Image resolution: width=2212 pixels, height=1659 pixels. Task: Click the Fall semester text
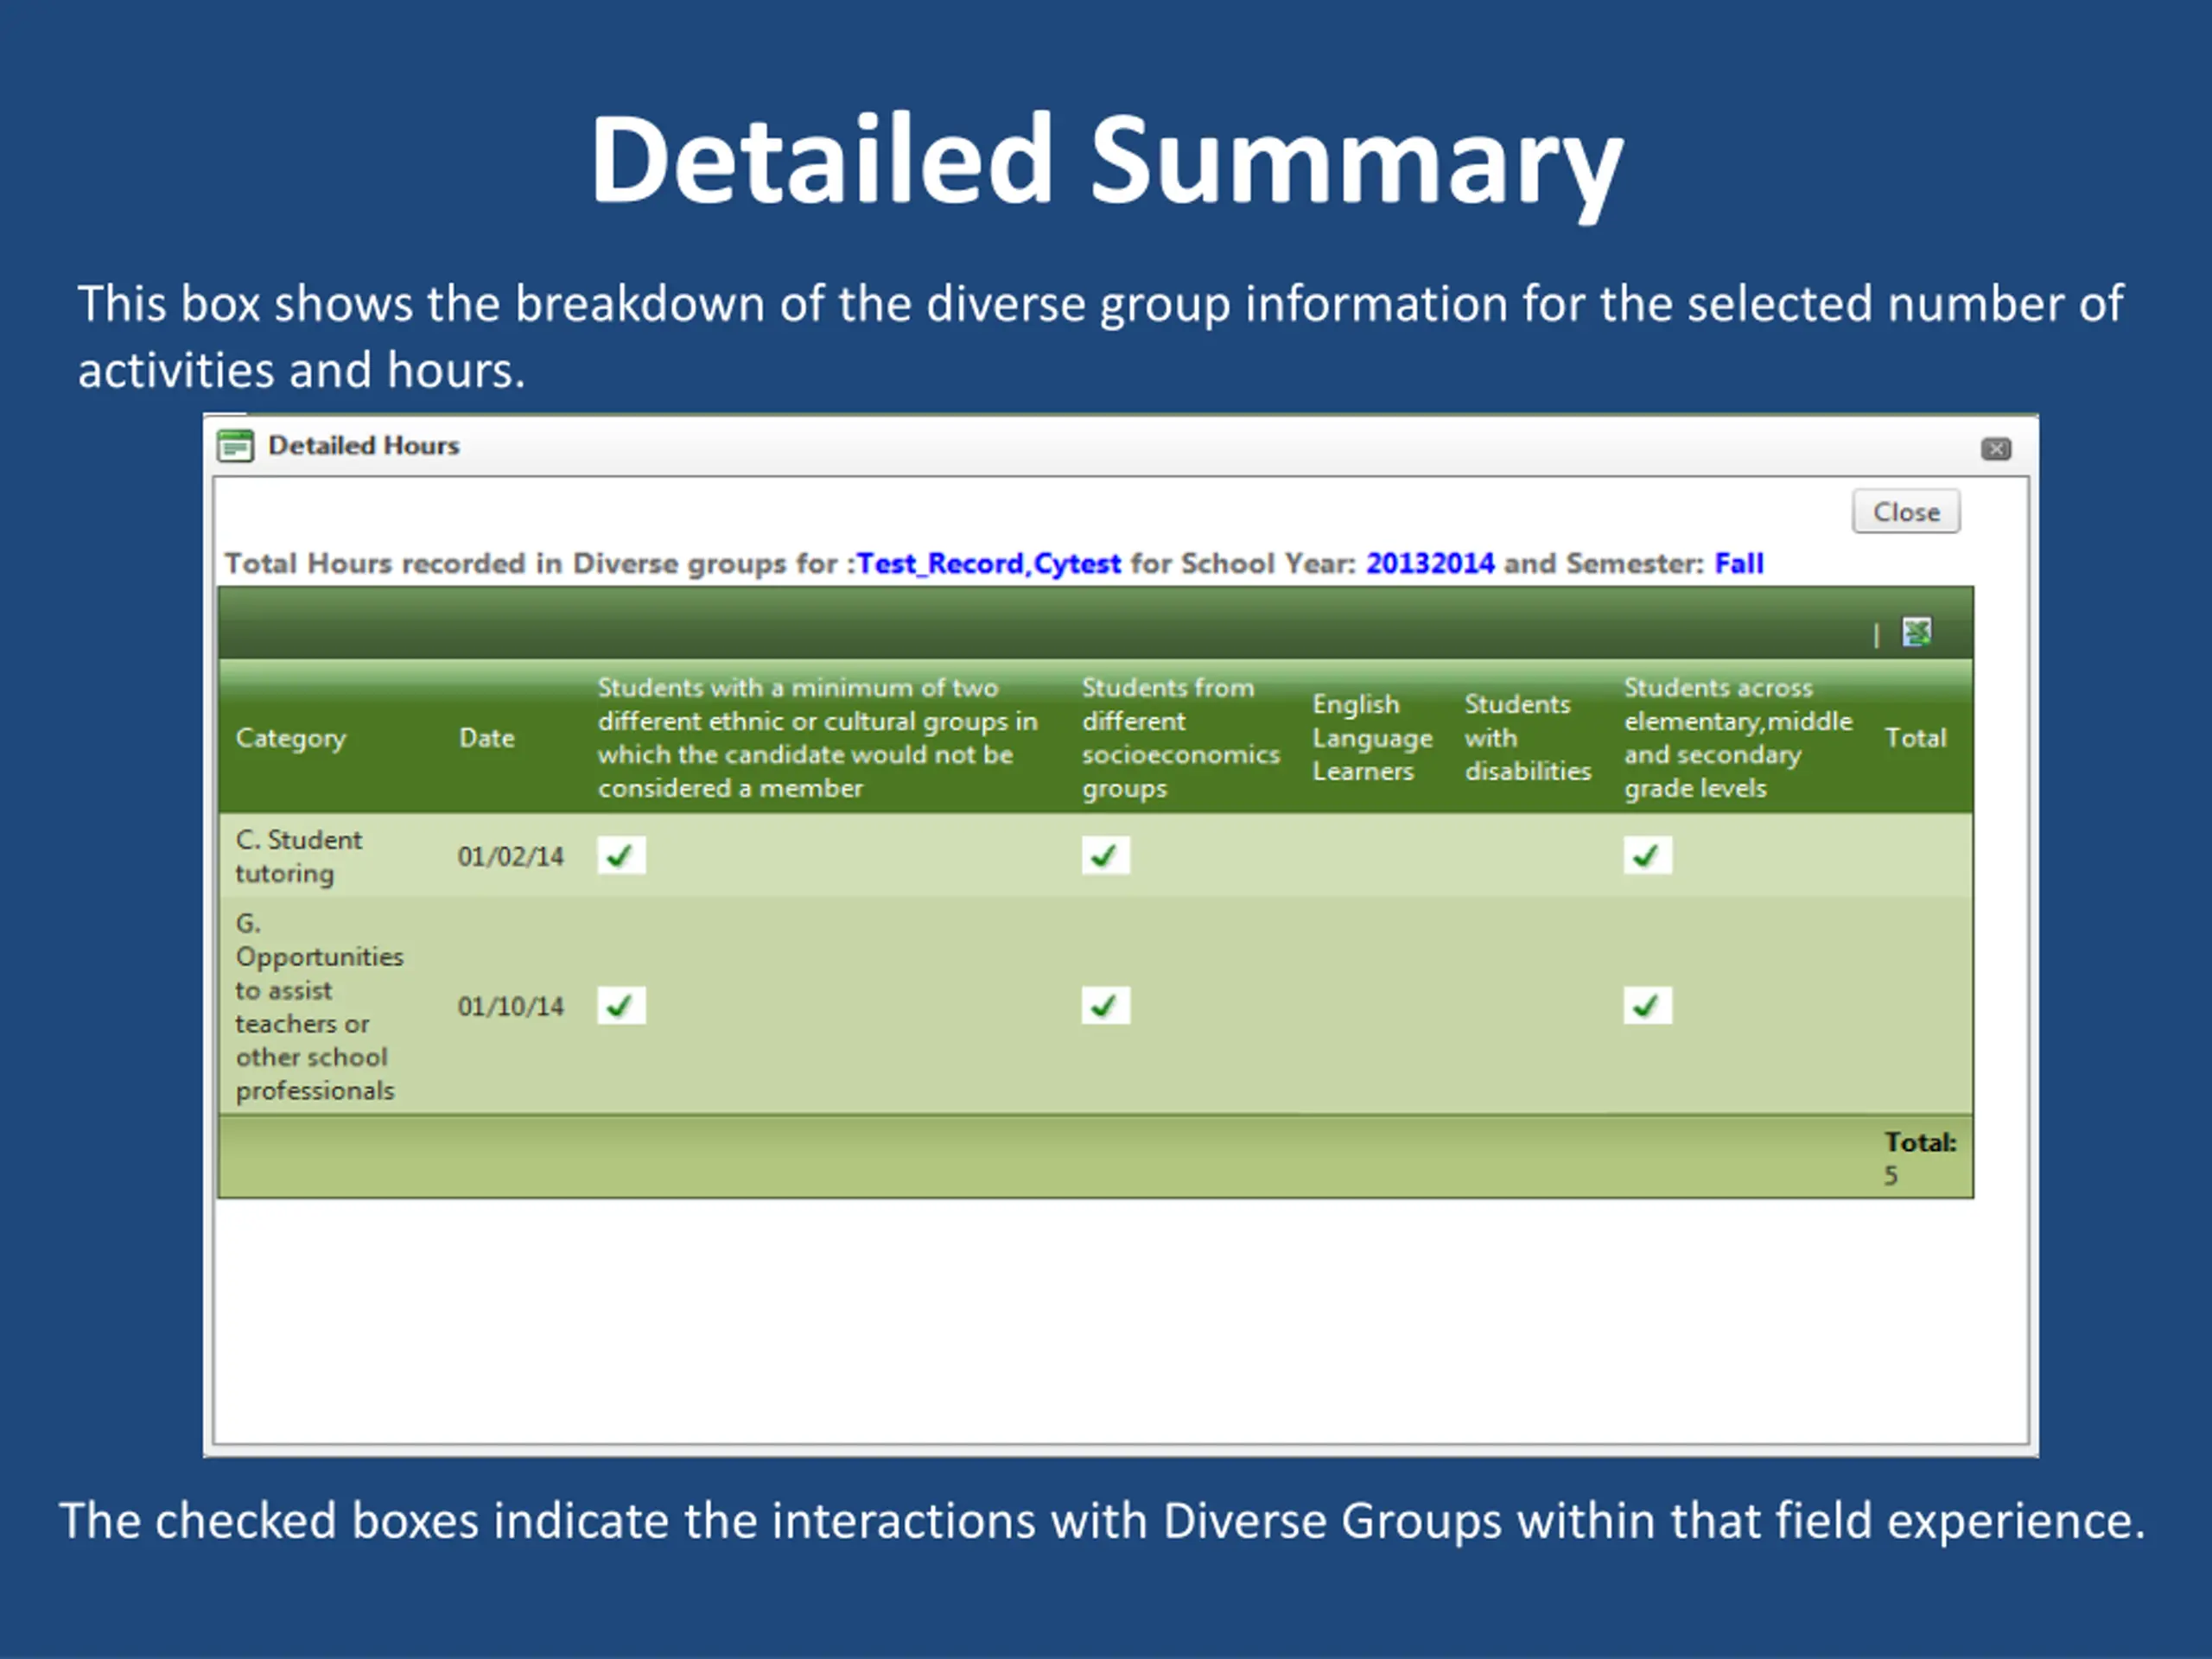pos(1739,563)
